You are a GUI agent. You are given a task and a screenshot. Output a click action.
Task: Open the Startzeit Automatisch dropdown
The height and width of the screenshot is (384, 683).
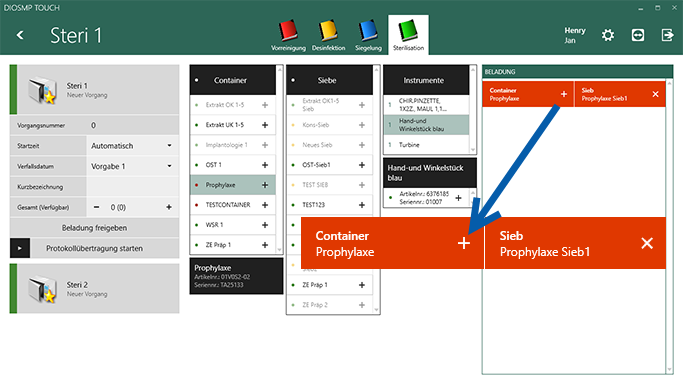(x=132, y=146)
